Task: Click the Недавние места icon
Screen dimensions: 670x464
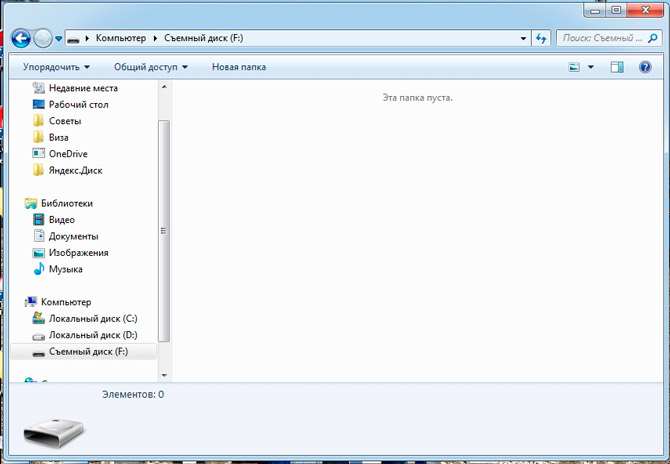Action: [38, 88]
